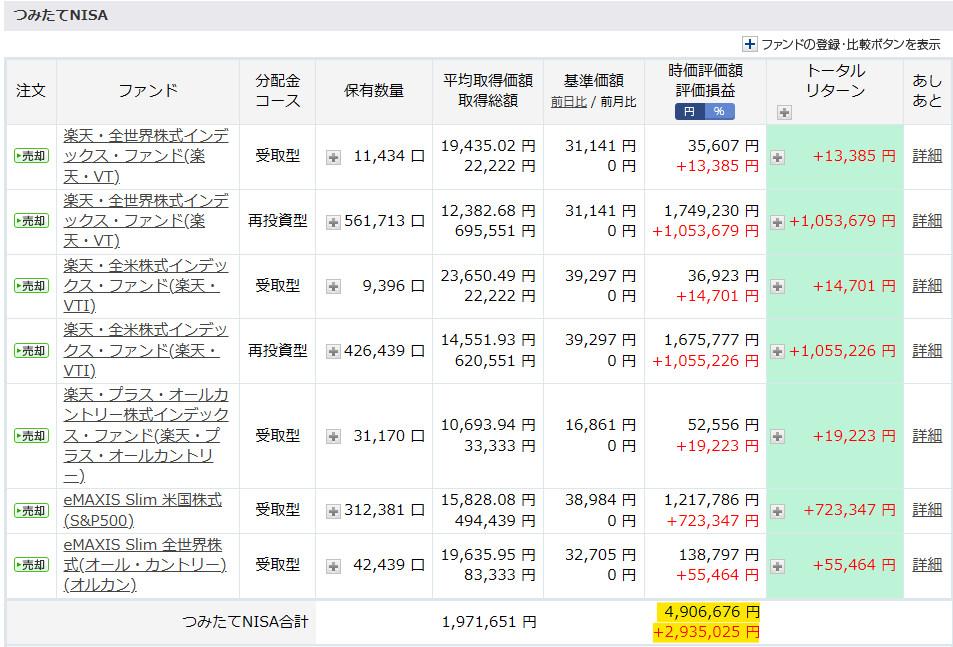Image resolution: width=953 pixels, height=647 pixels.
Task: Expand holdings detail for 42,439 口 row
Action: click(333, 566)
